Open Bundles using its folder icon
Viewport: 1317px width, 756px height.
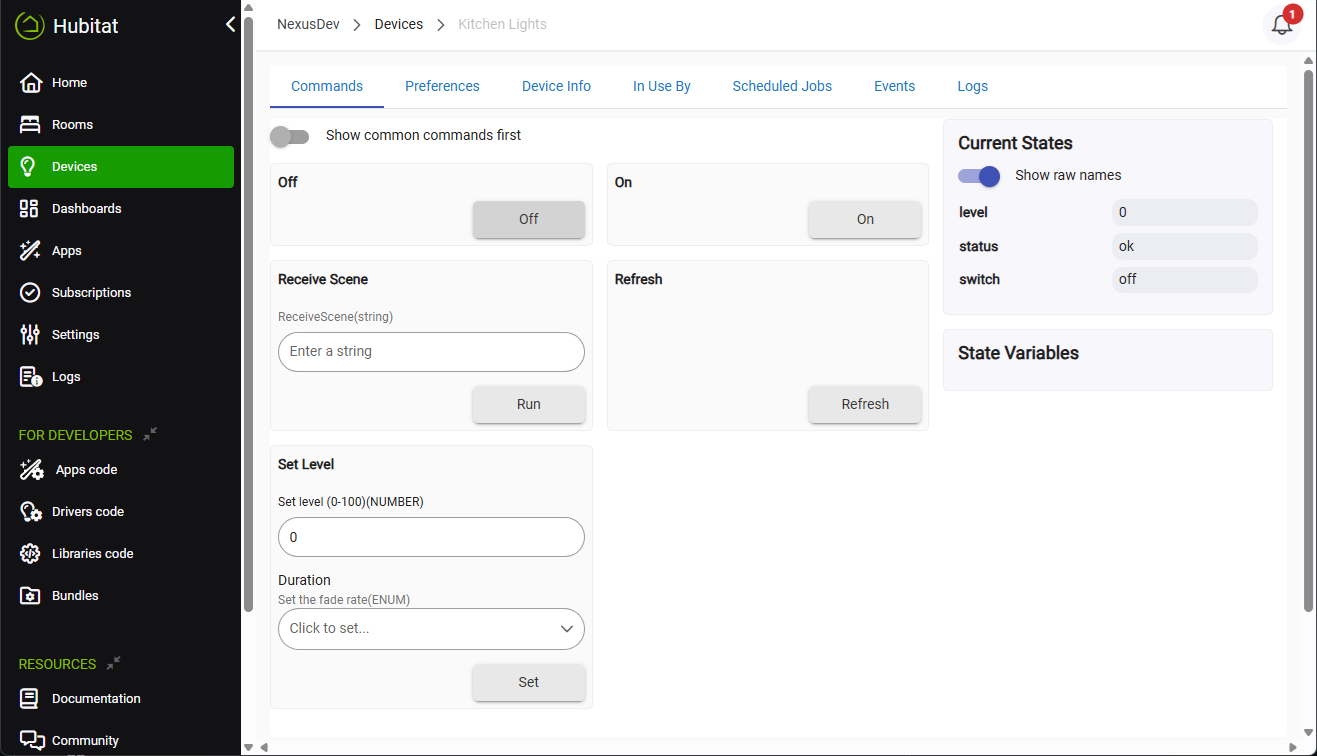pyautogui.click(x=30, y=596)
